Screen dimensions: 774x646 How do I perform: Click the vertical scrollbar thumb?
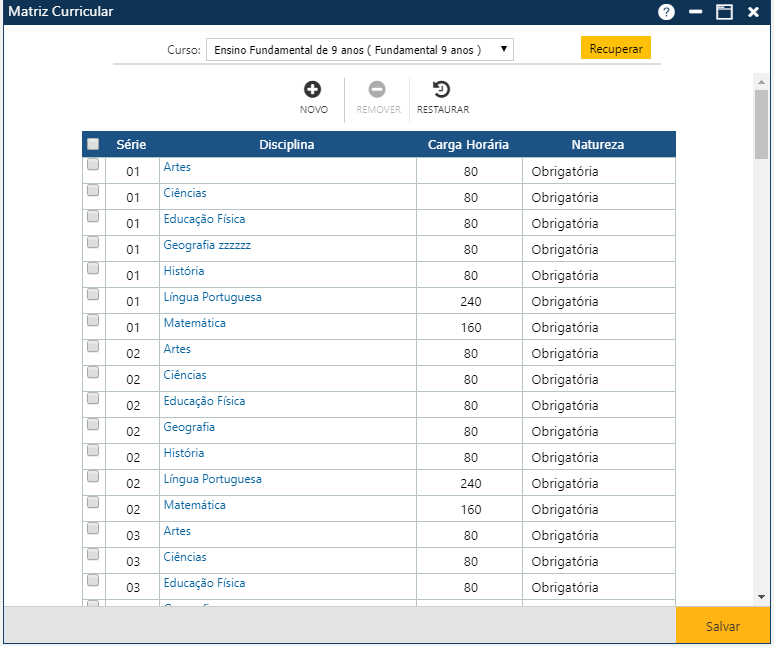click(x=761, y=125)
